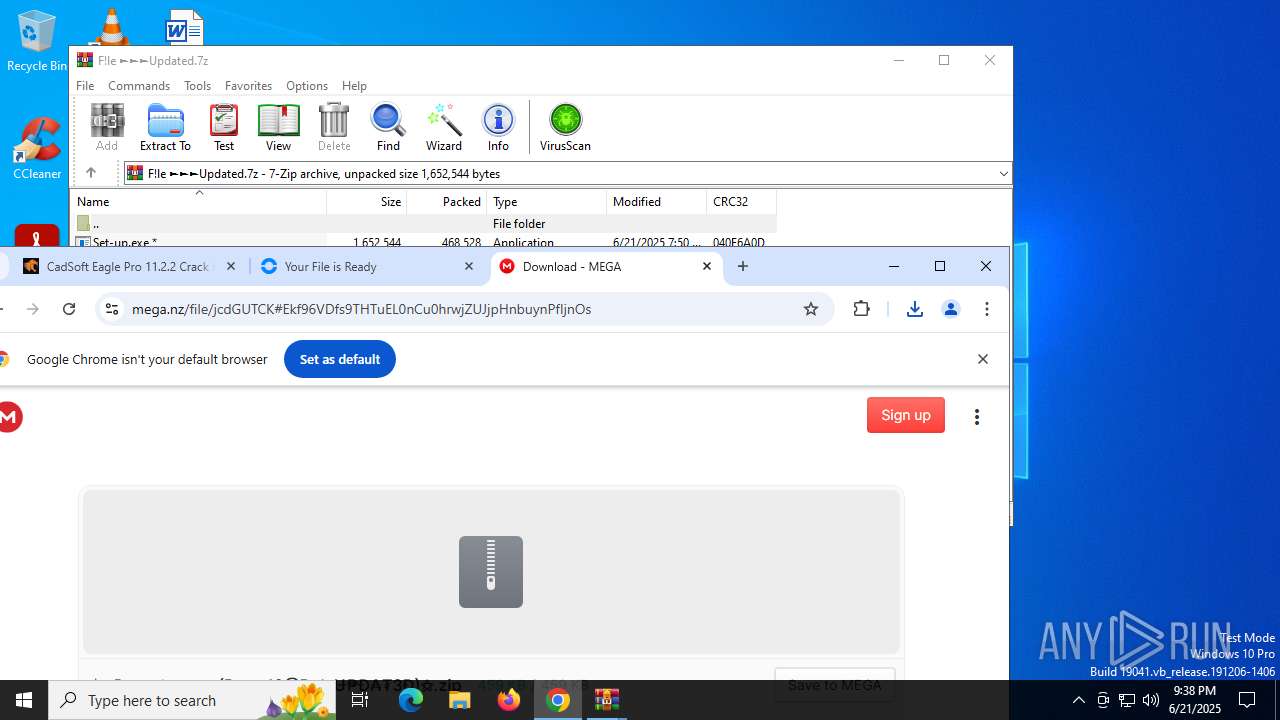1280x720 pixels.
Task: Select the Set-up.exe row in WinRAR
Action: (424, 242)
